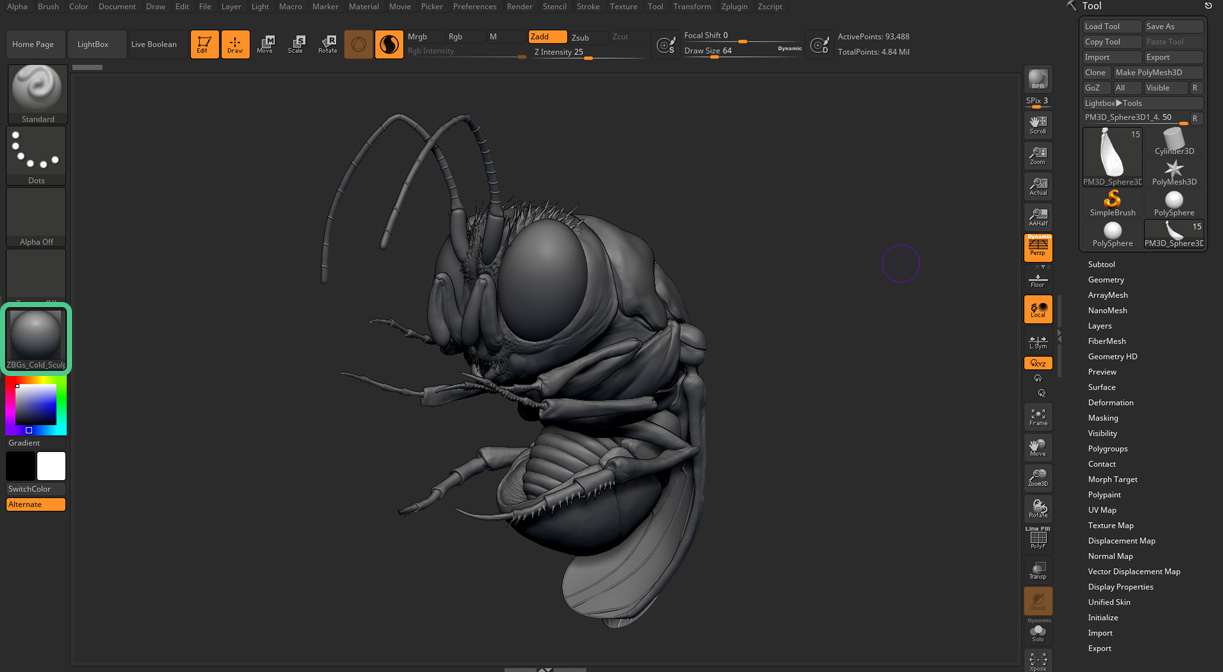
Task: Select the Rotate transform tool
Action: [327, 43]
